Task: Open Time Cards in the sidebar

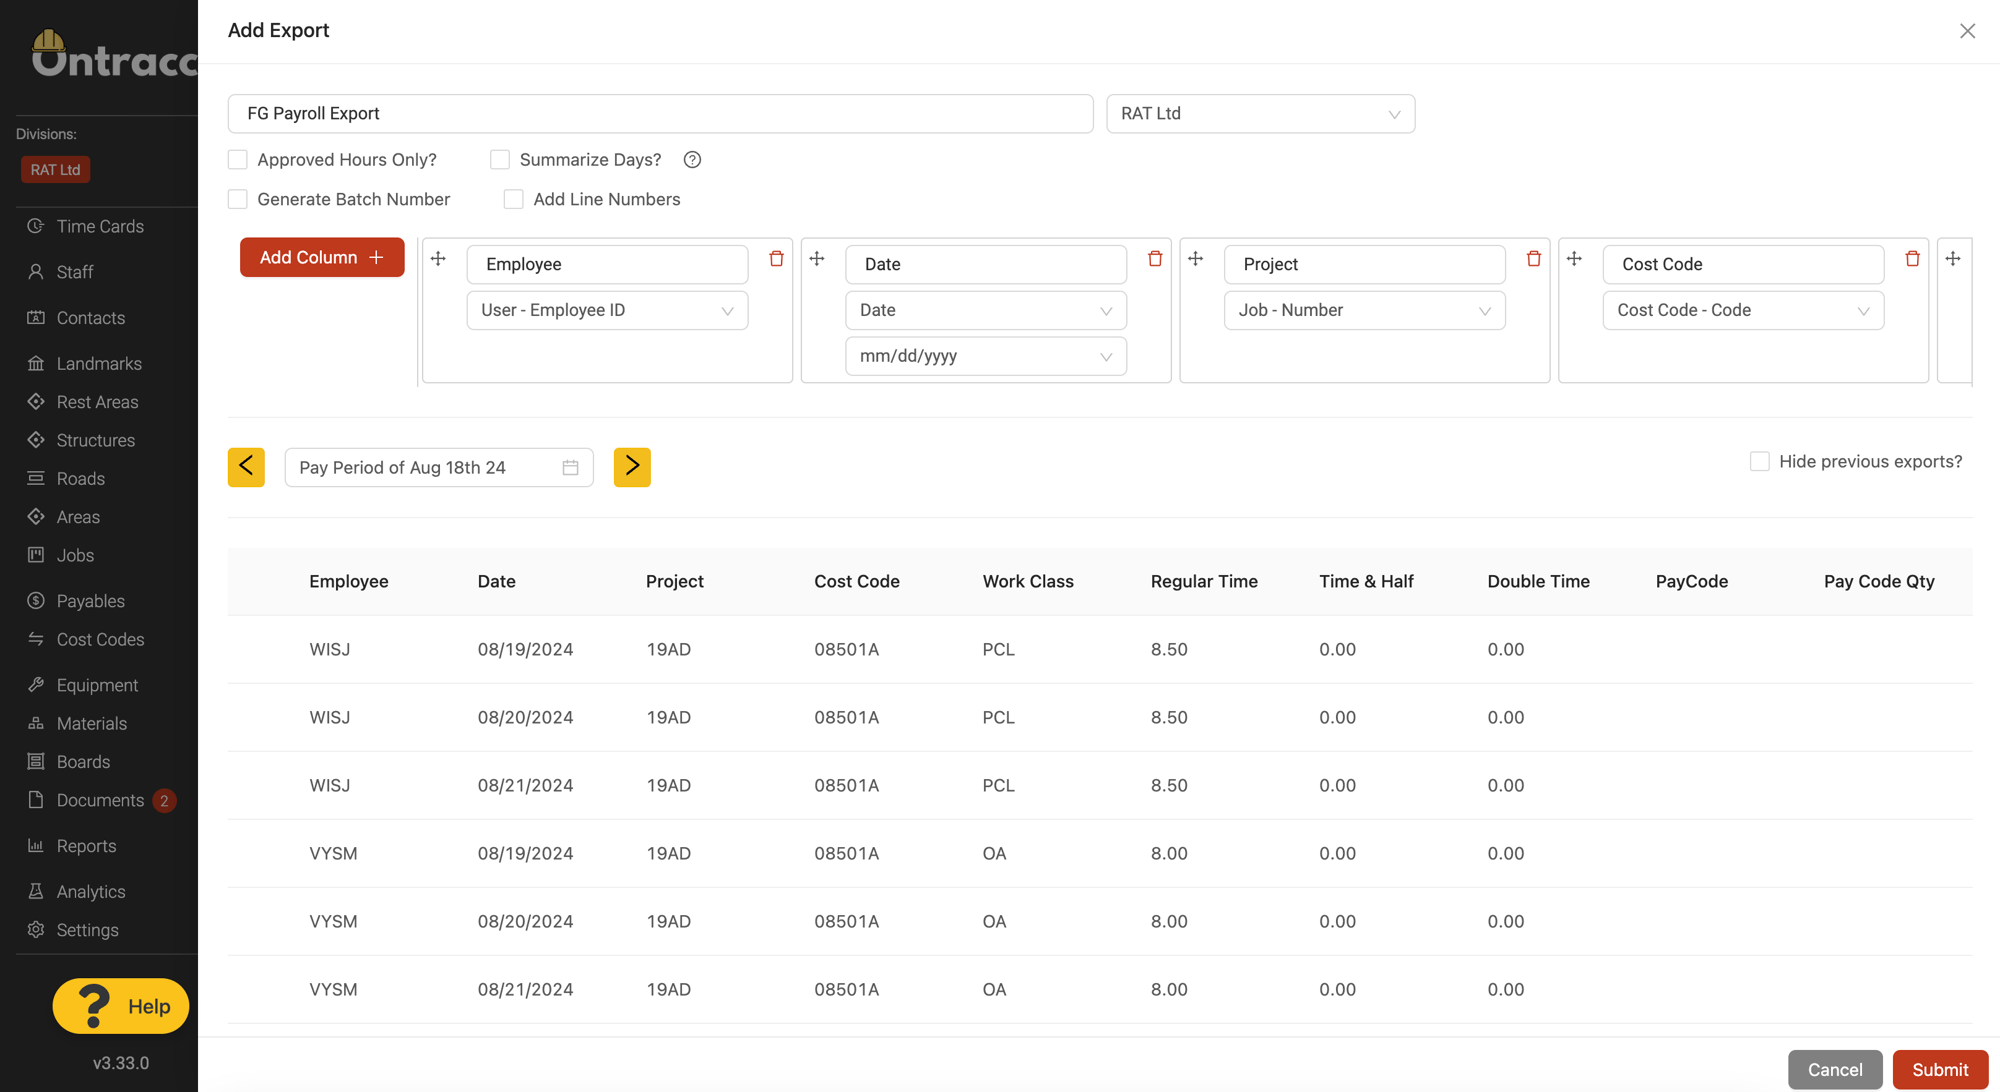Action: [x=100, y=226]
